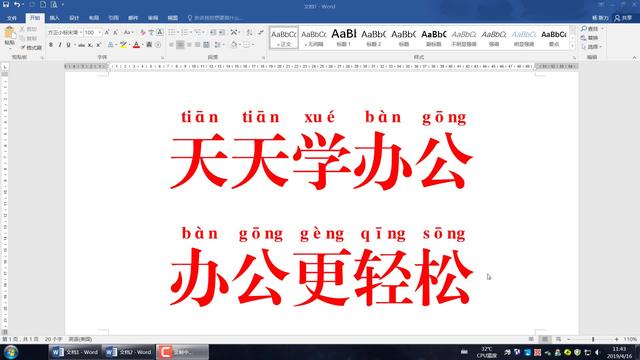
Task: Increase the paragraph indent
Action: click(222, 32)
